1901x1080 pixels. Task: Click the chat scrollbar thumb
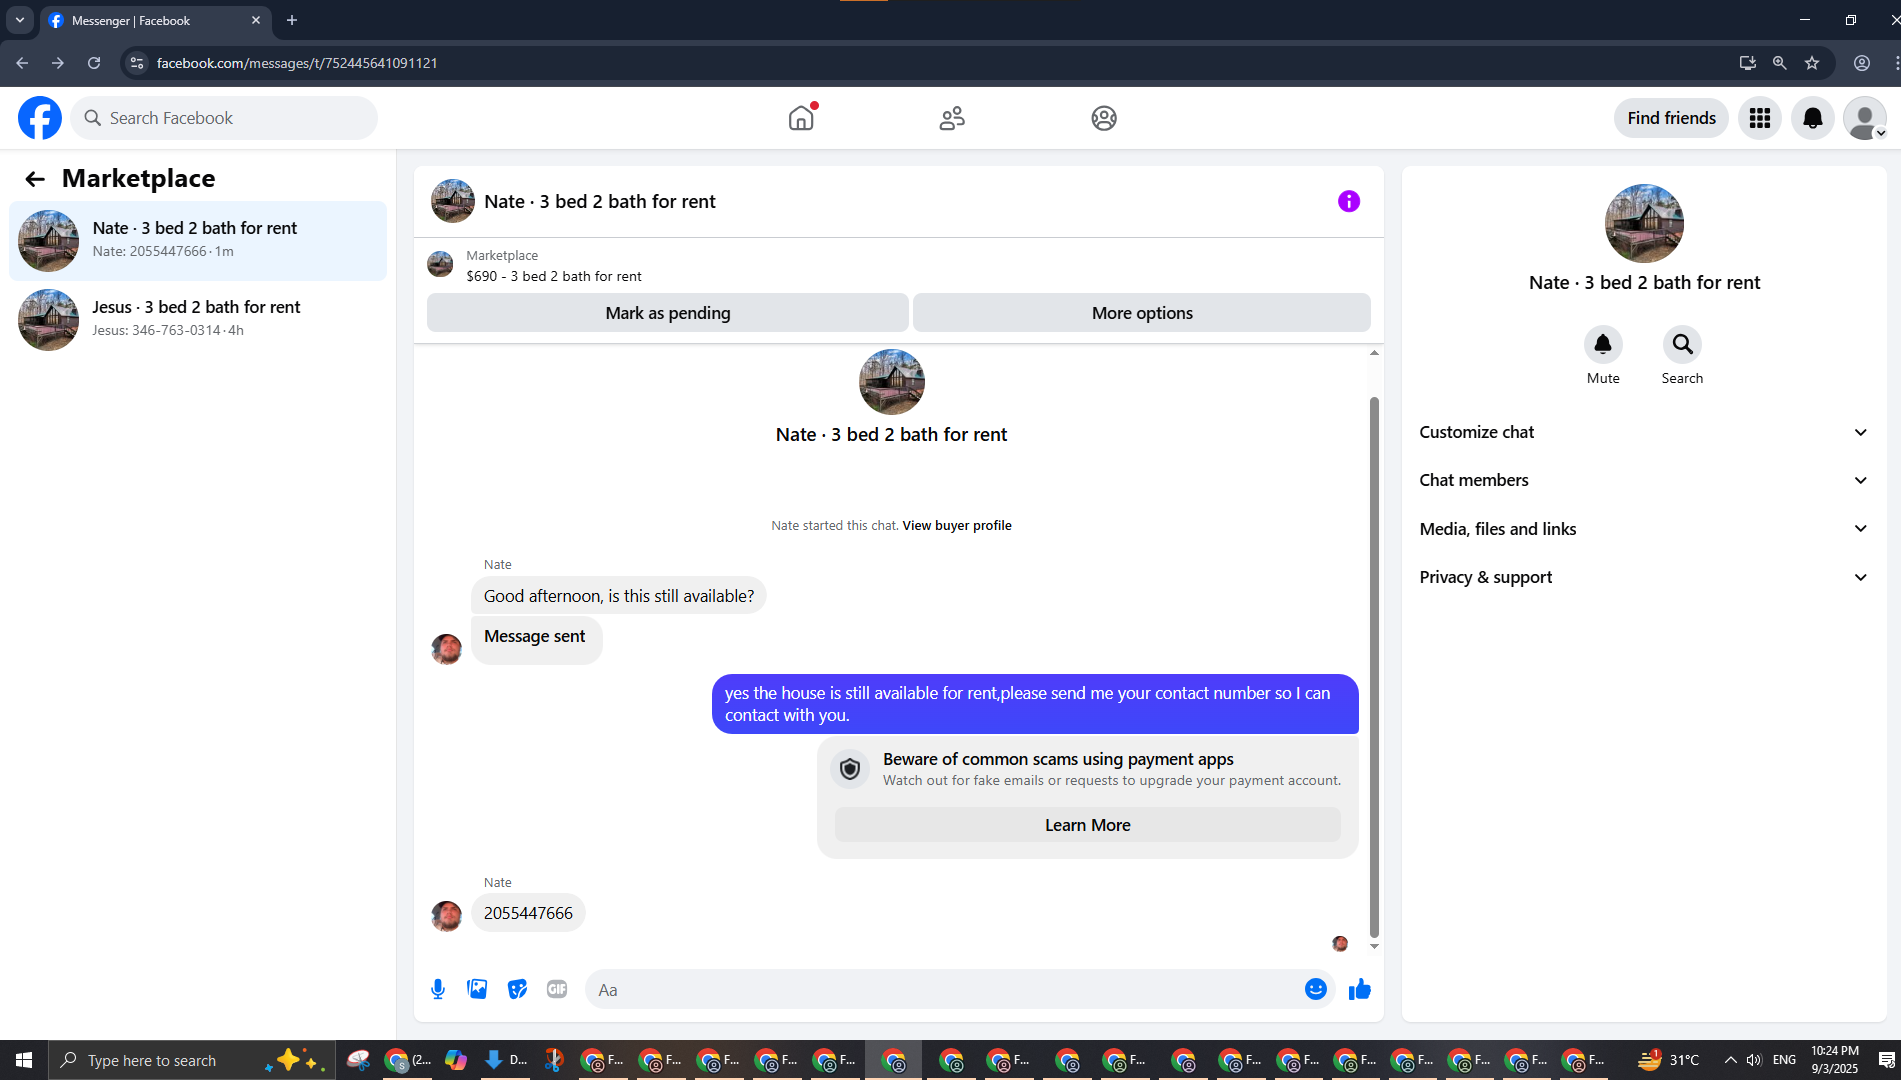point(1374,667)
